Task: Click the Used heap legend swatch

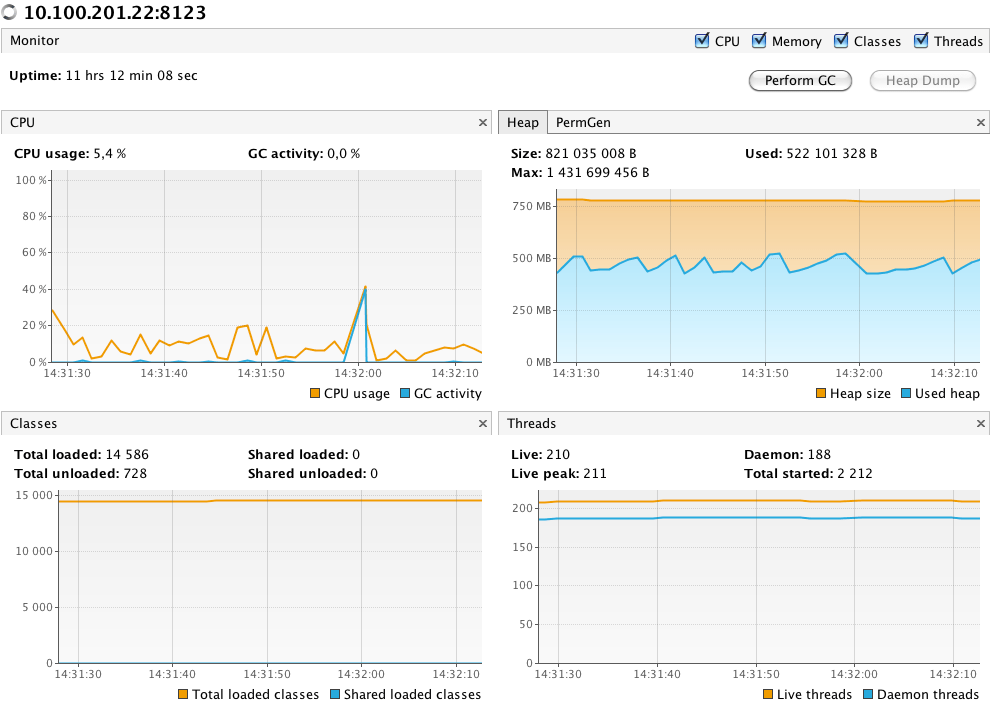Action: pos(906,394)
